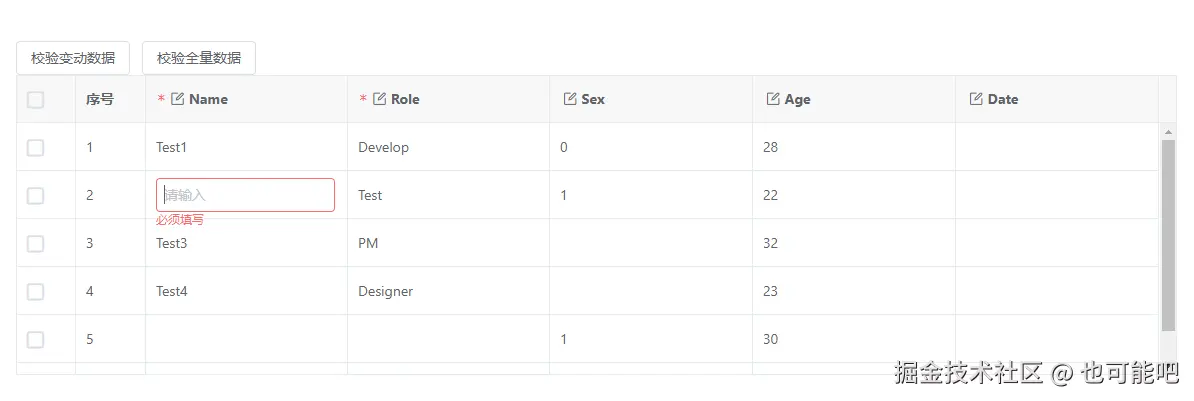Screen dimensions: 1194x401
Task: Click the table's vertical scrollbar thumb
Action: [x=1168, y=235]
